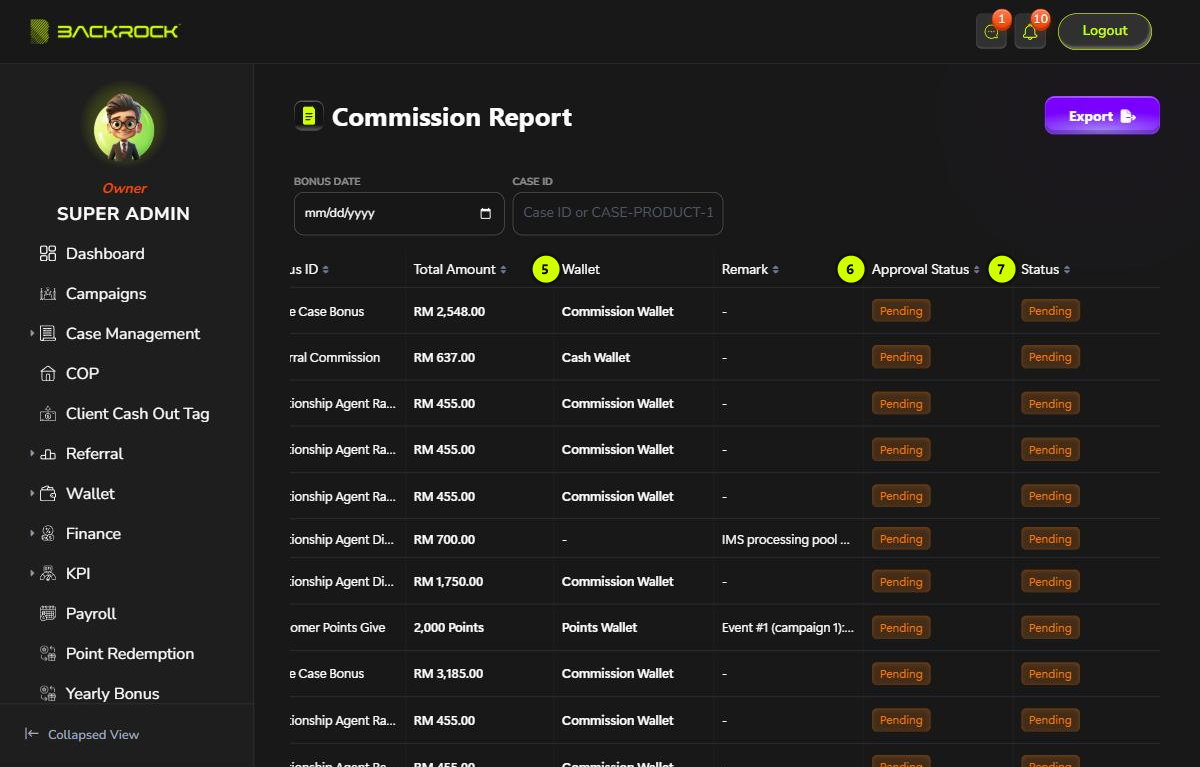Viewport: 1200px width, 767px height.
Task: Sort by the Approval Status sort arrows
Action: tap(976, 270)
